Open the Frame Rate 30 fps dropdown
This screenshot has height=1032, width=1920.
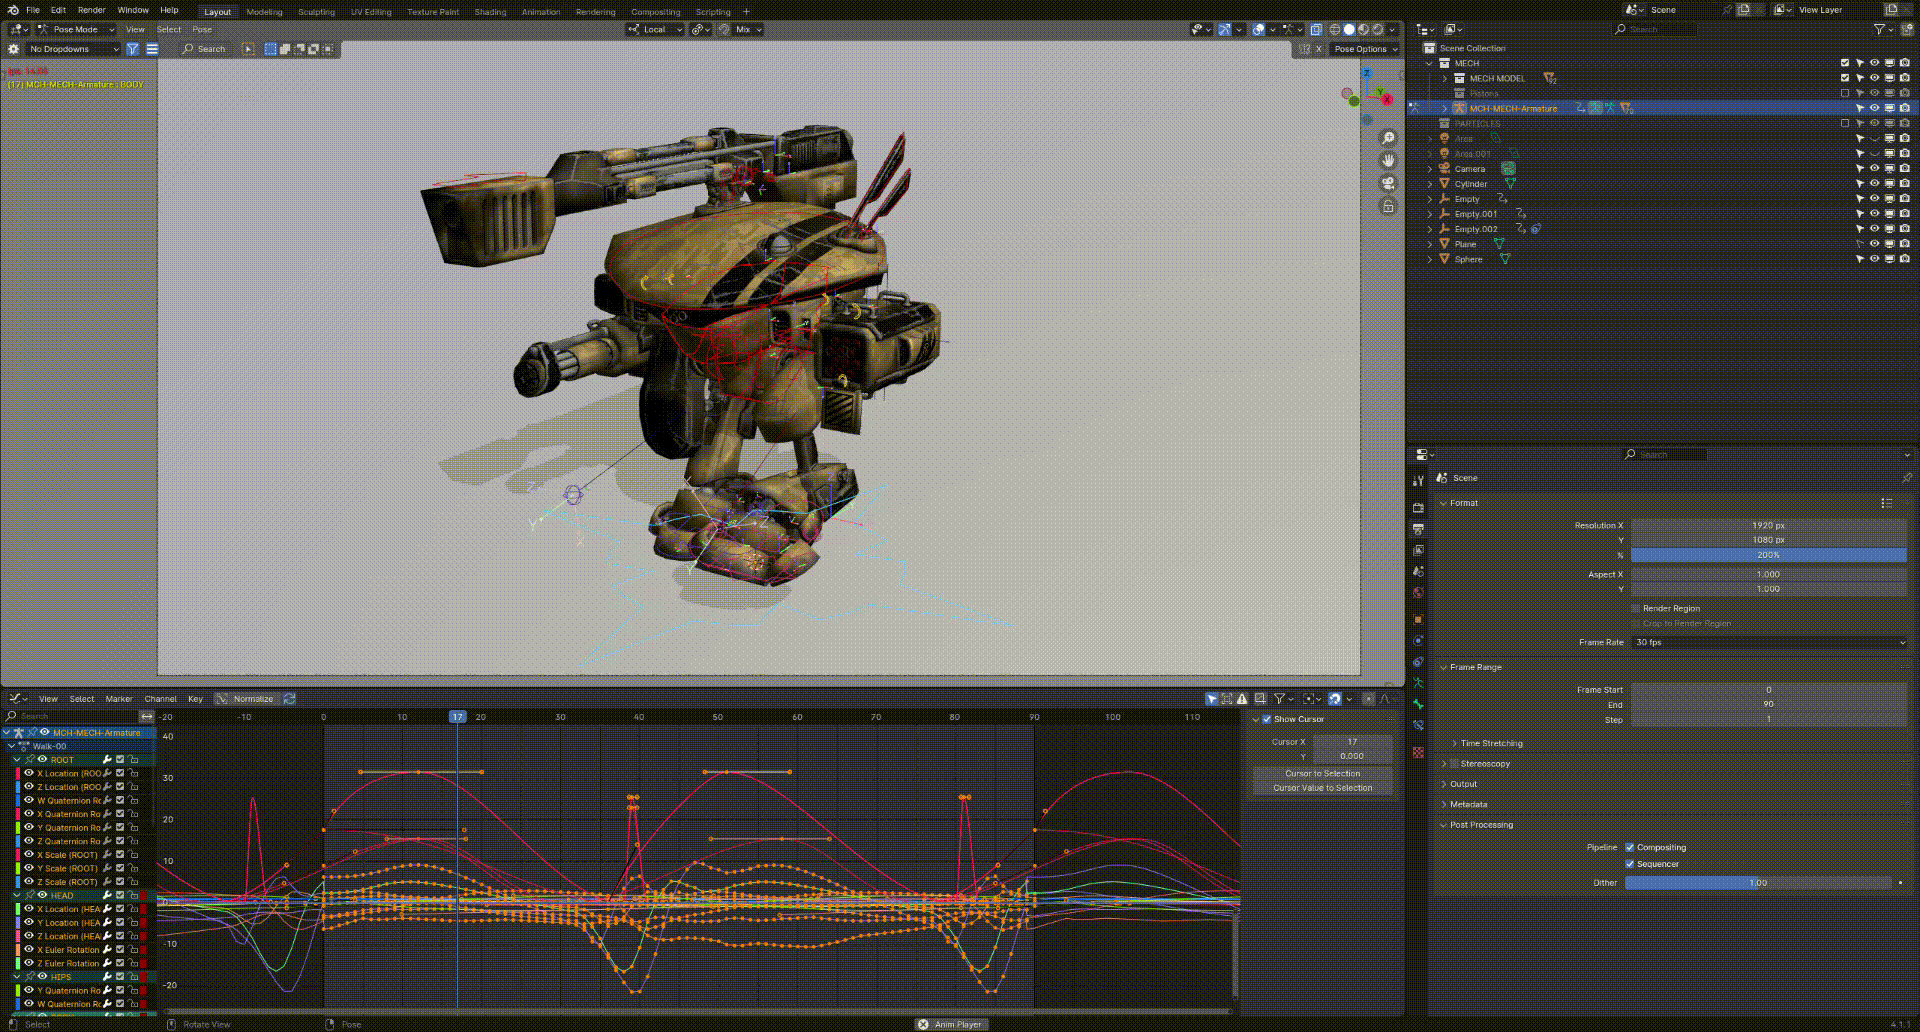coord(1769,642)
